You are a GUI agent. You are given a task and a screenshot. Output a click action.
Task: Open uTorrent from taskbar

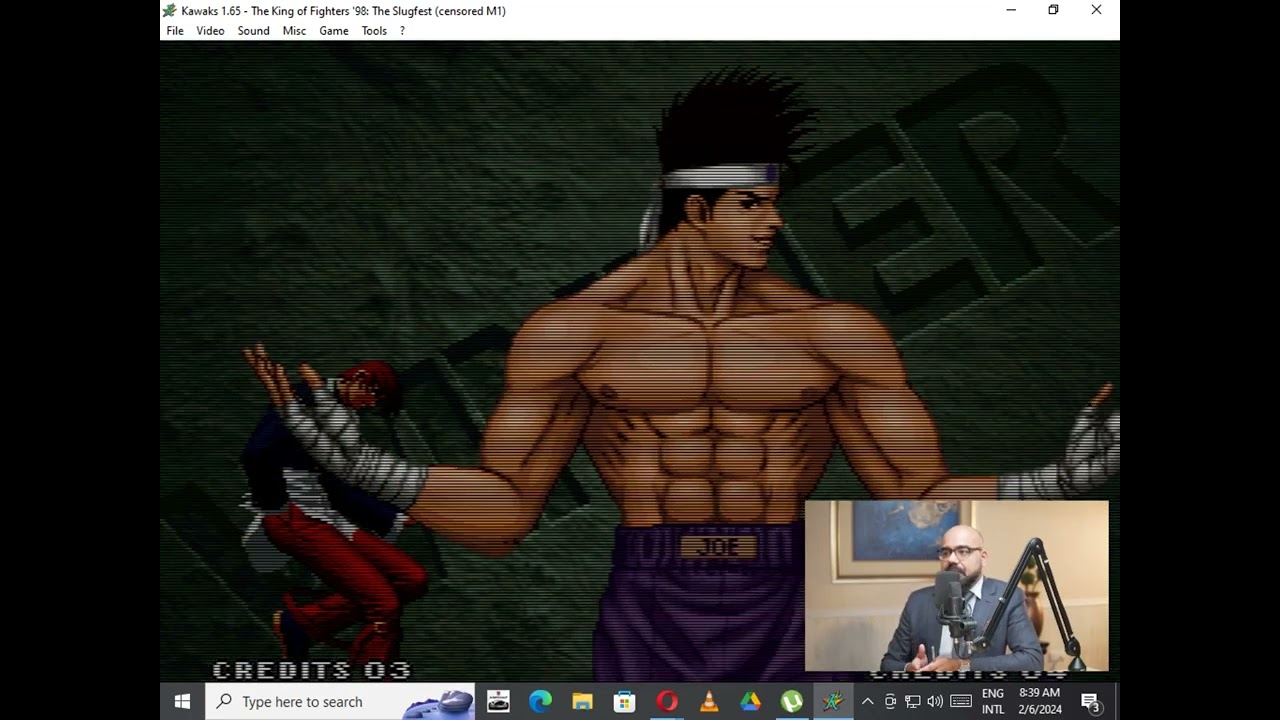pos(791,702)
